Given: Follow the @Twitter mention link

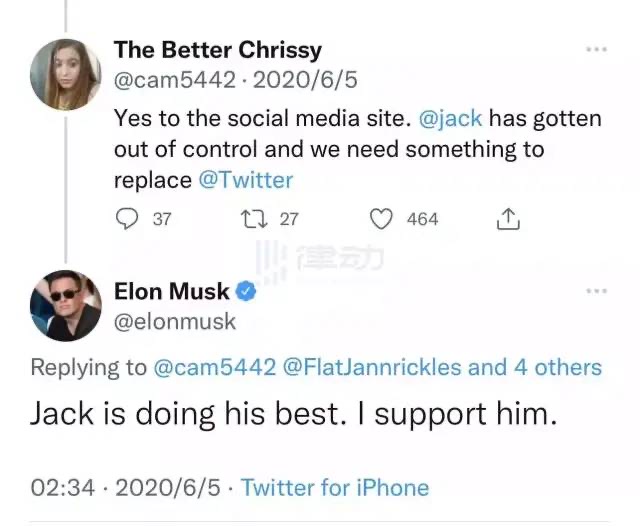Looking at the screenshot, I should 246,180.
